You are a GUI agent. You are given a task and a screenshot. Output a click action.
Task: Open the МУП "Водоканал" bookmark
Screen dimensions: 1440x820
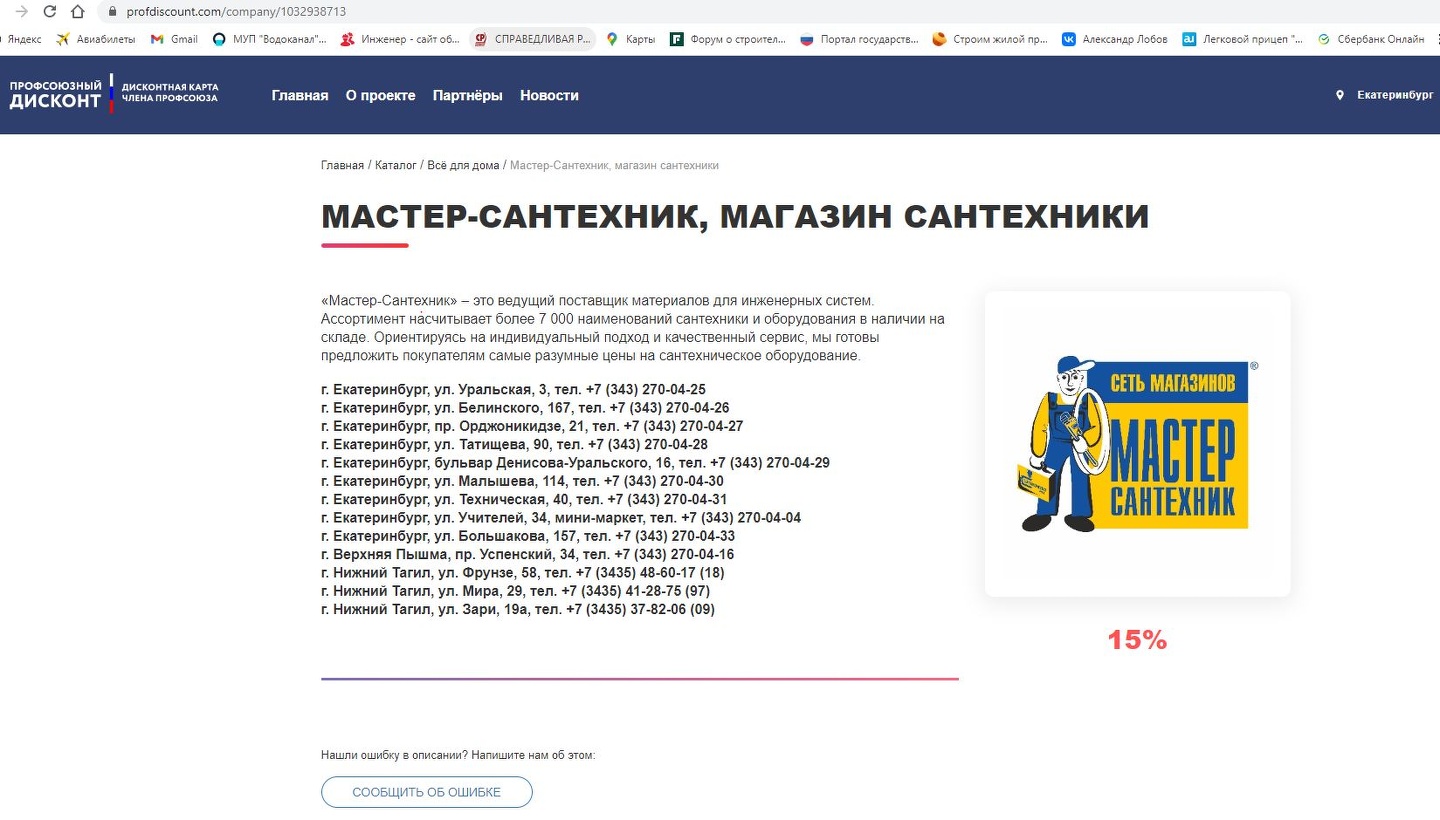270,39
